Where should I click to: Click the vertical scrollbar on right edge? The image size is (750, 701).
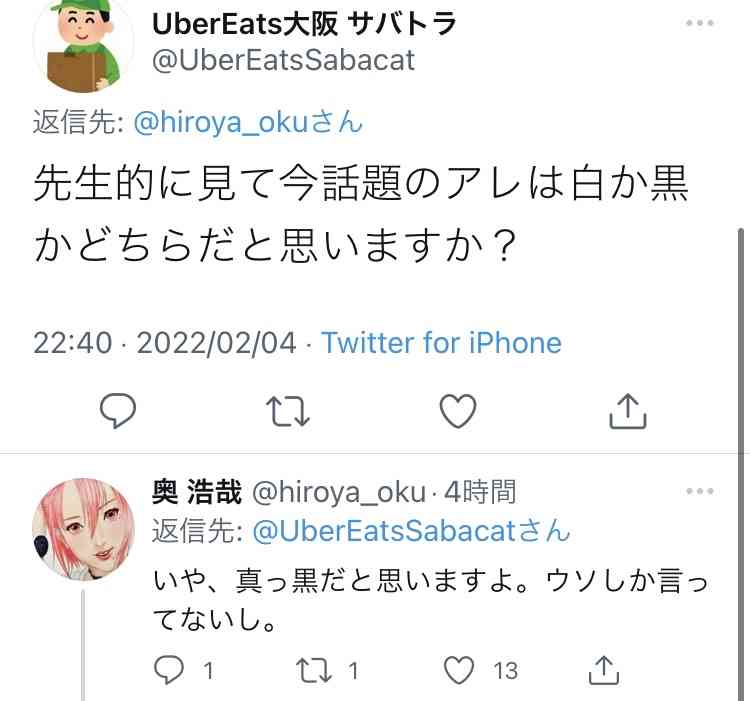pyautogui.click(x=741, y=464)
